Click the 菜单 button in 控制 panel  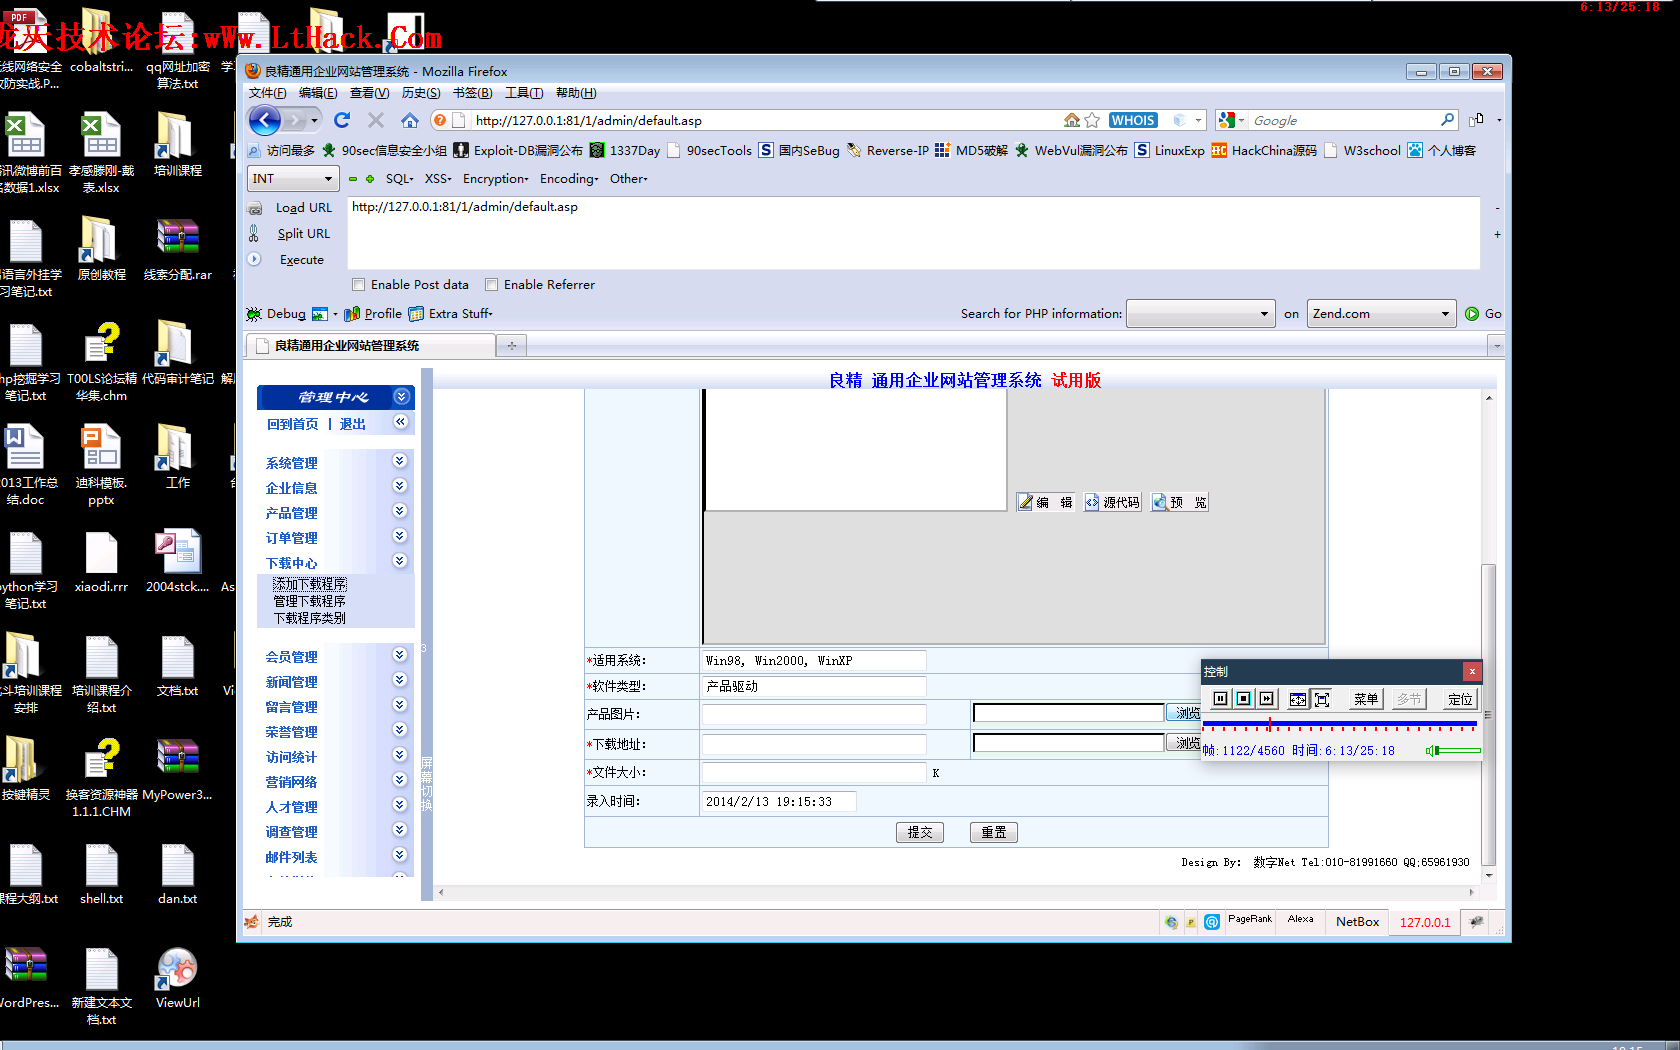point(1365,699)
